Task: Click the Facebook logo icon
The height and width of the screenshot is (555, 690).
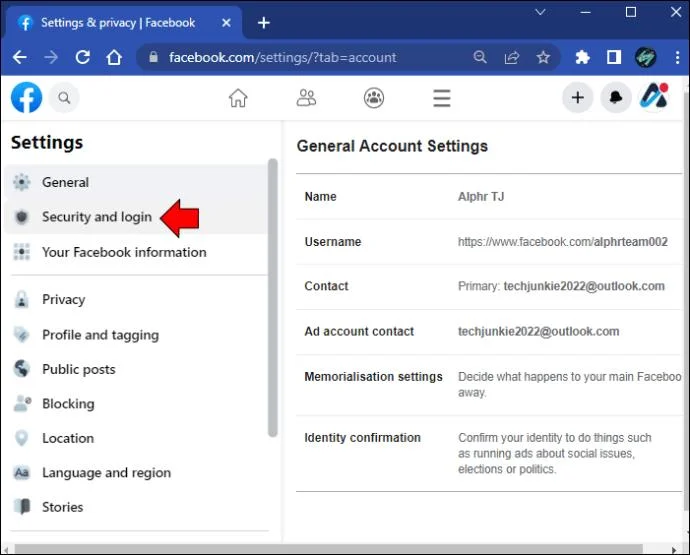Action: pyautogui.click(x=26, y=97)
